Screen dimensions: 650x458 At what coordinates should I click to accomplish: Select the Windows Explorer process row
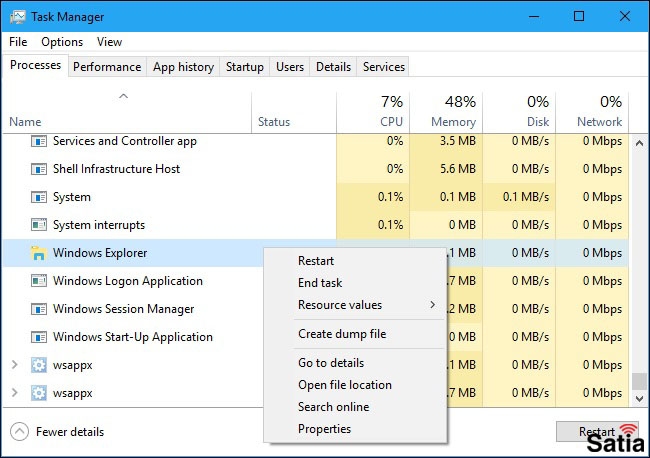pyautogui.click(x=315, y=253)
